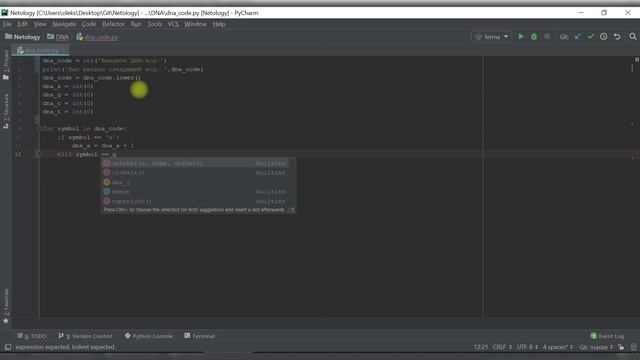Close the dna_code.py editor tab
This screenshot has width=640, height=360.
[x=64, y=50]
